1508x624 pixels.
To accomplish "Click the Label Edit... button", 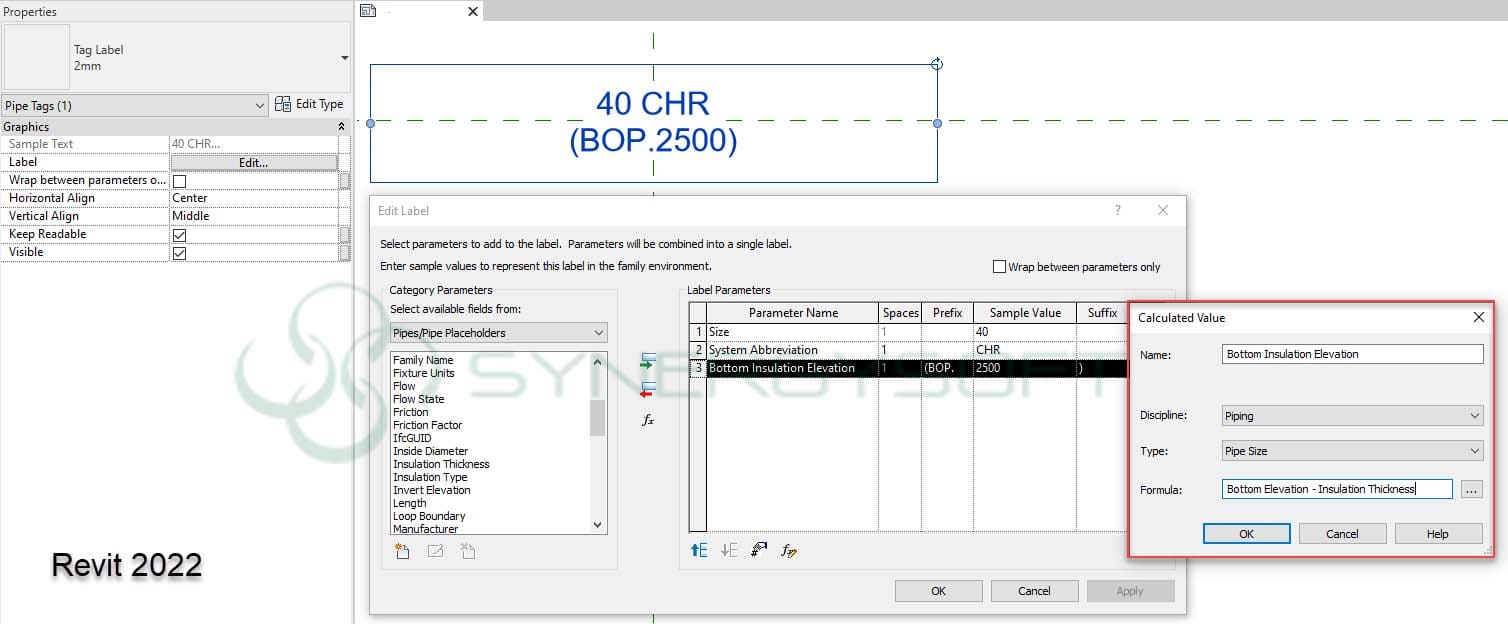I will click(x=253, y=162).
